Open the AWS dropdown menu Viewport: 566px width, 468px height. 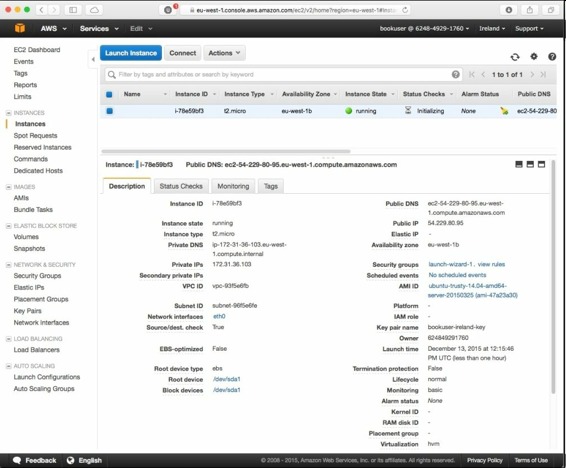[x=53, y=29]
